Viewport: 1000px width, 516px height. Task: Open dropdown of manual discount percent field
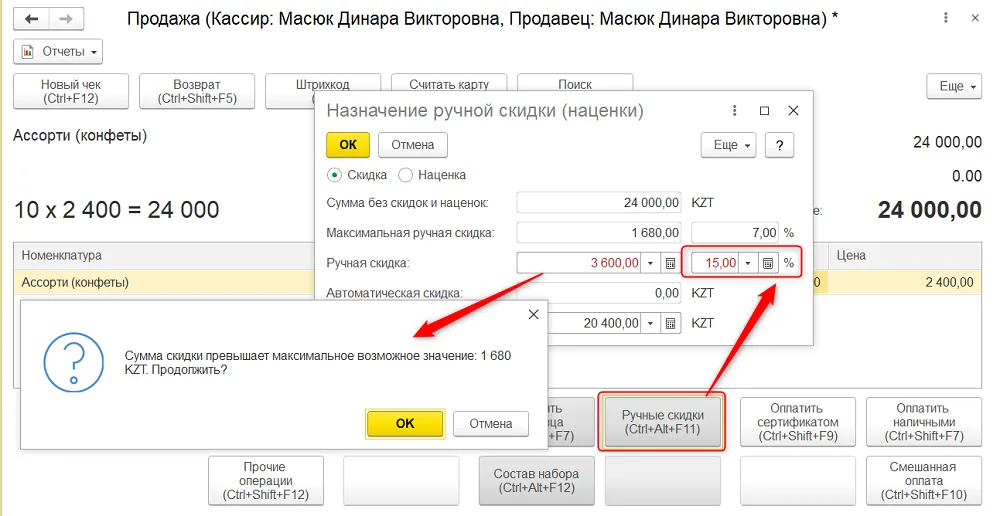(748, 263)
